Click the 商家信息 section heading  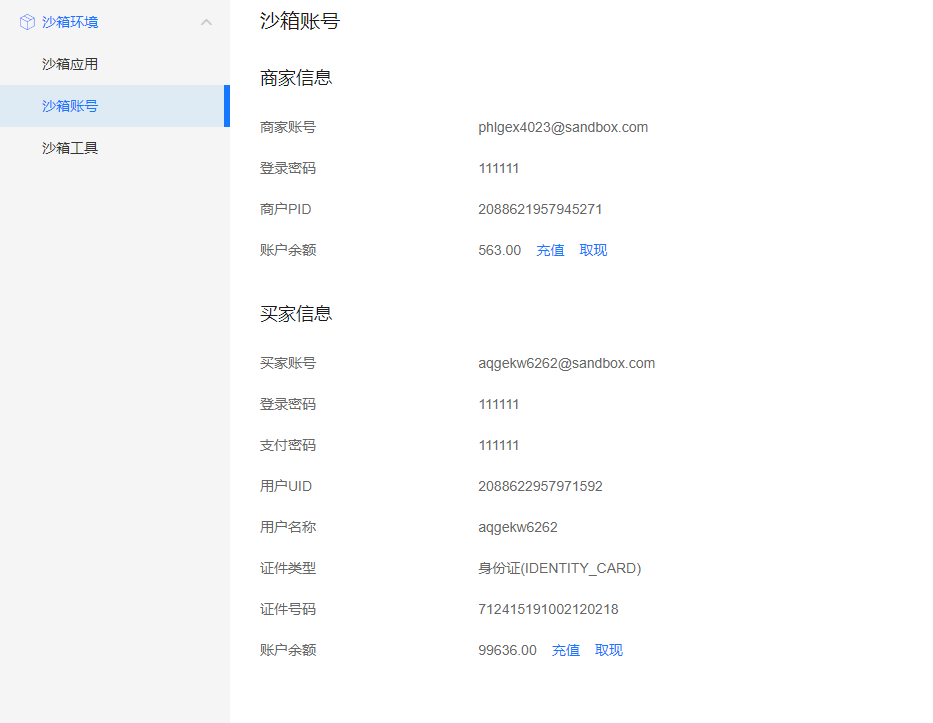tap(296, 78)
